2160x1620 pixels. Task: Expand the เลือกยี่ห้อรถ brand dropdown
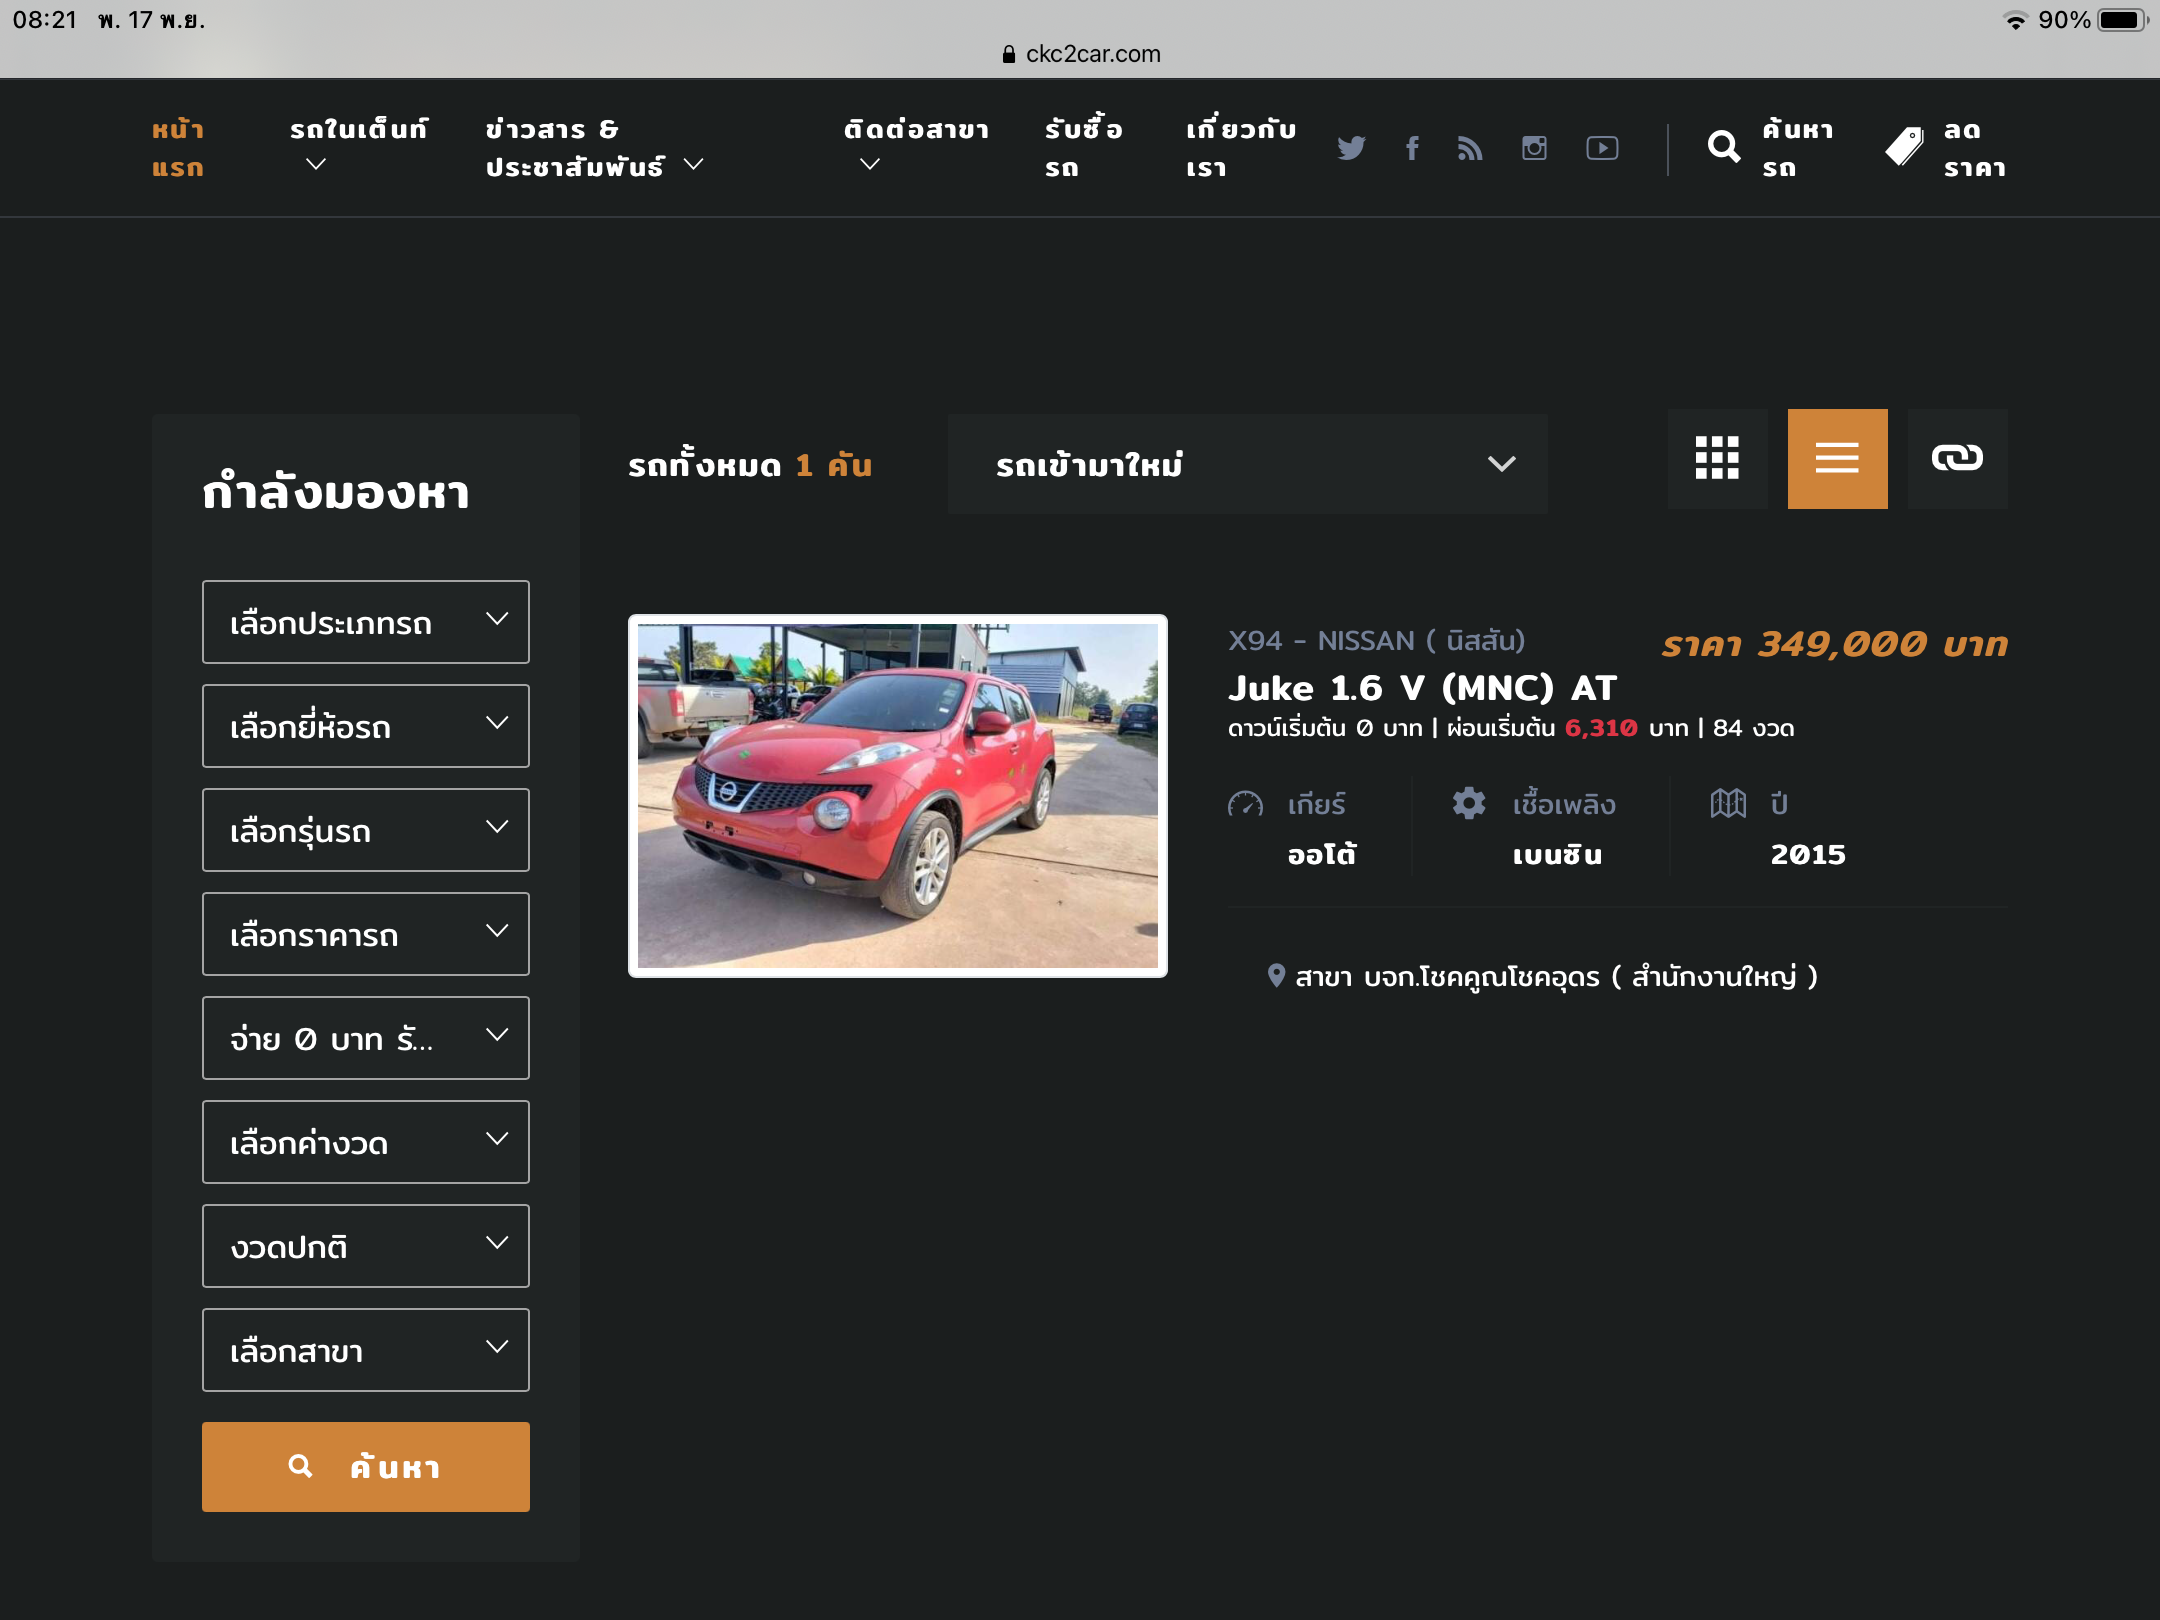point(366,726)
